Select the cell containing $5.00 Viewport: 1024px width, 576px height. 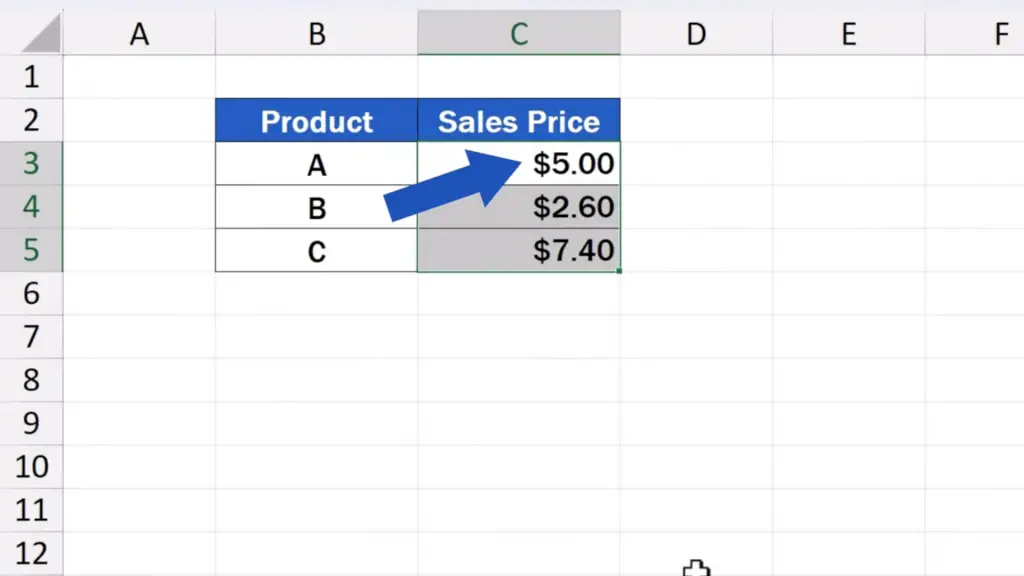tap(519, 163)
